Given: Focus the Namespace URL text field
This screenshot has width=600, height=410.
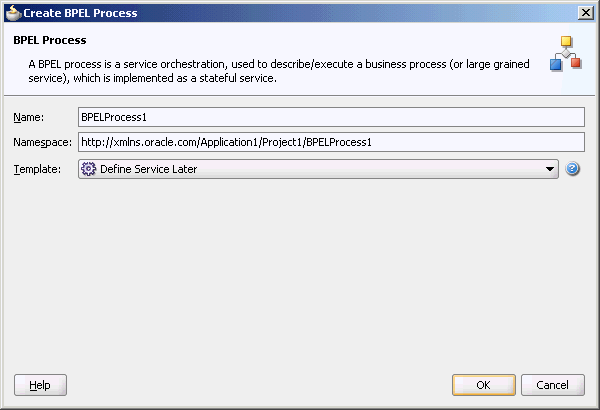Looking at the screenshot, I should click(331, 142).
